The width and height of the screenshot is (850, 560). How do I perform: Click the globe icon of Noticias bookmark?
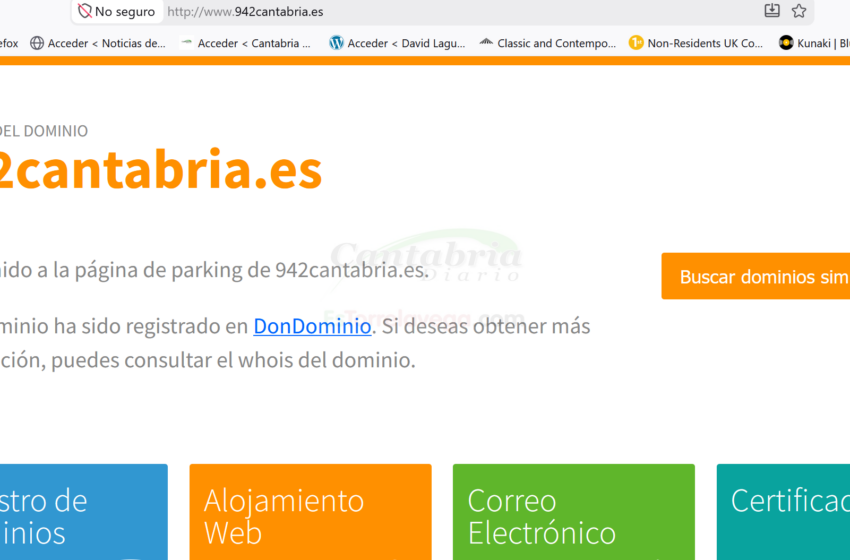pos(37,43)
